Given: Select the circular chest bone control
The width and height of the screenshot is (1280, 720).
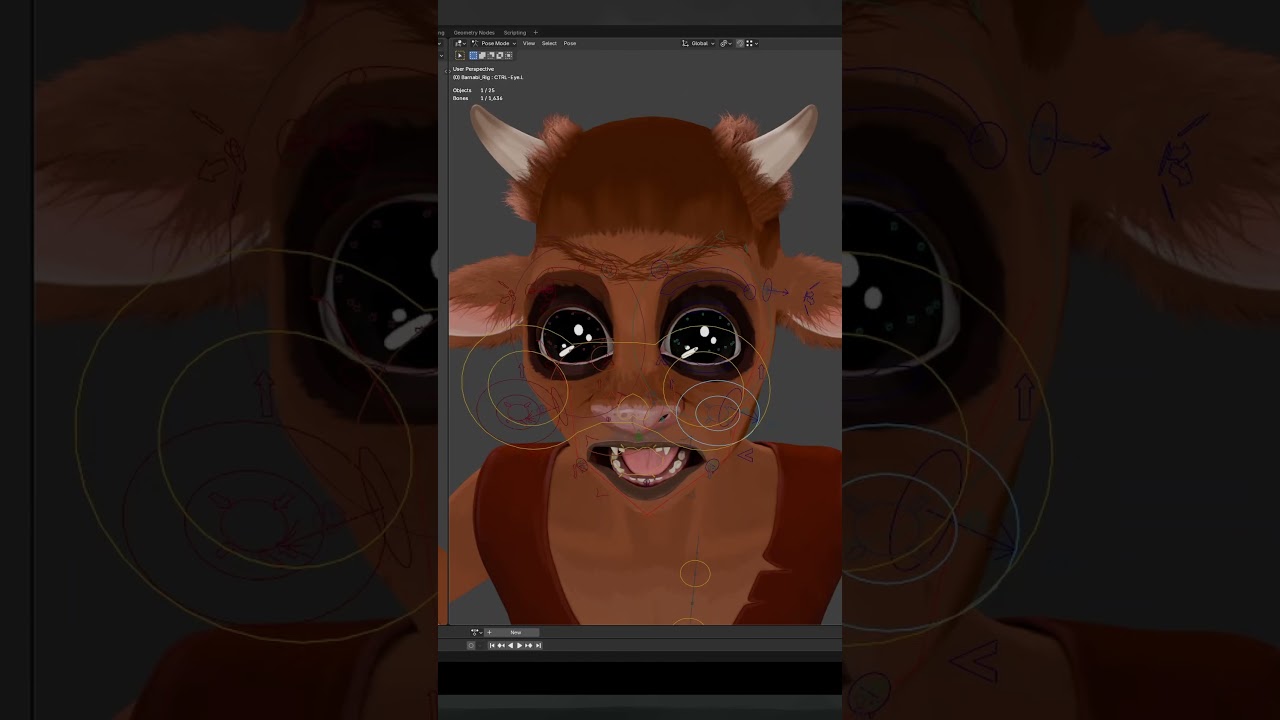Looking at the screenshot, I should pos(695,573).
